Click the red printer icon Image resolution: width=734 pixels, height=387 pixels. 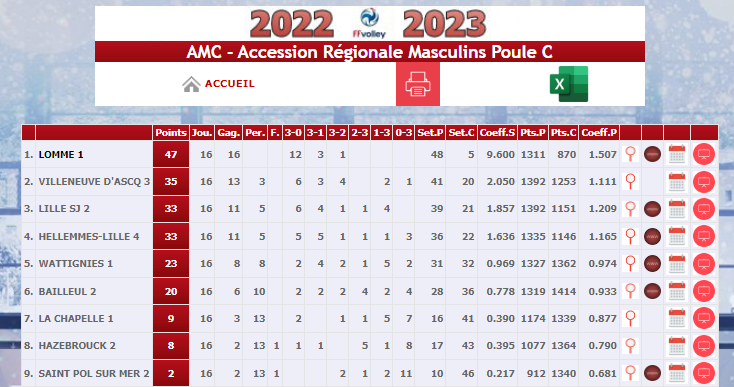[418, 84]
